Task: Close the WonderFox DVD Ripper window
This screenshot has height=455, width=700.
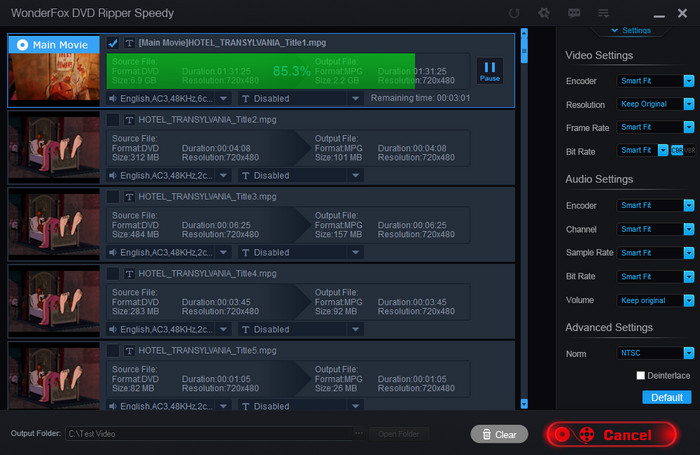Action: click(x=682, y=13)
